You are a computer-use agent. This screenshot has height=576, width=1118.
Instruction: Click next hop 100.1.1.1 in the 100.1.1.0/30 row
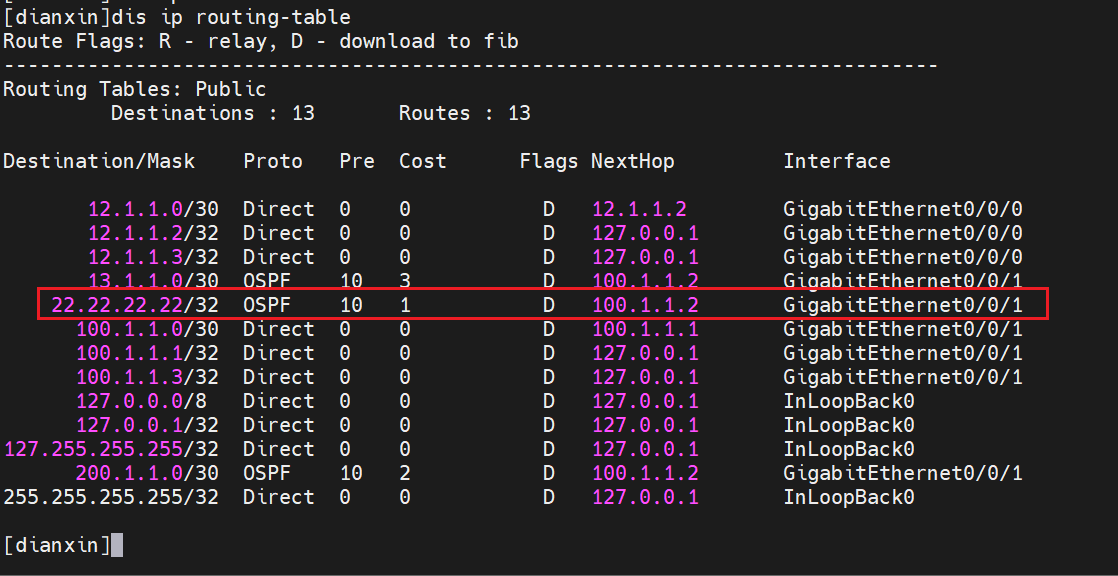(x=645, y=329)
